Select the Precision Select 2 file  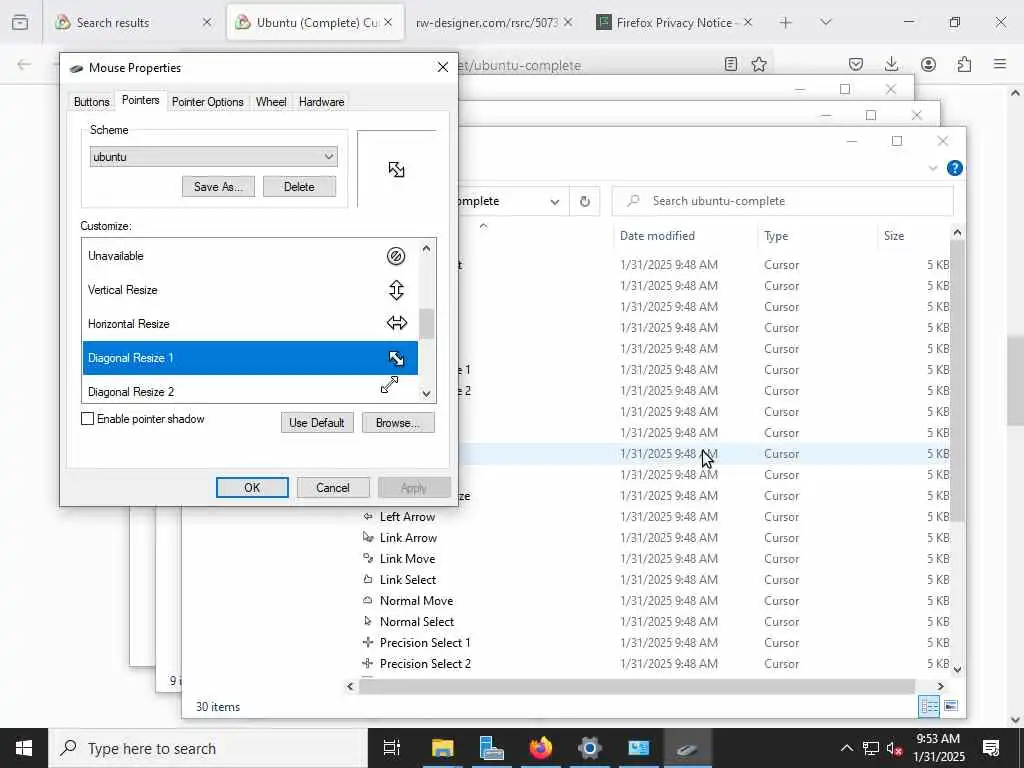click(x=425, y=664)
